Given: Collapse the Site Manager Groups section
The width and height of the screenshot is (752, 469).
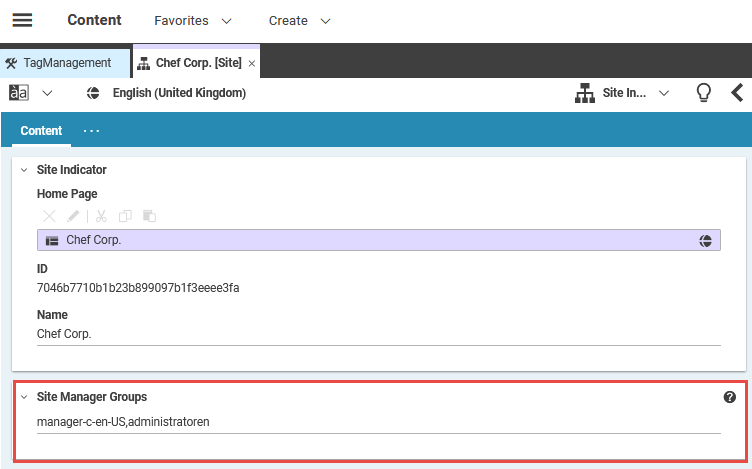Looking at the screenshot, I should [x=24, y=397].
